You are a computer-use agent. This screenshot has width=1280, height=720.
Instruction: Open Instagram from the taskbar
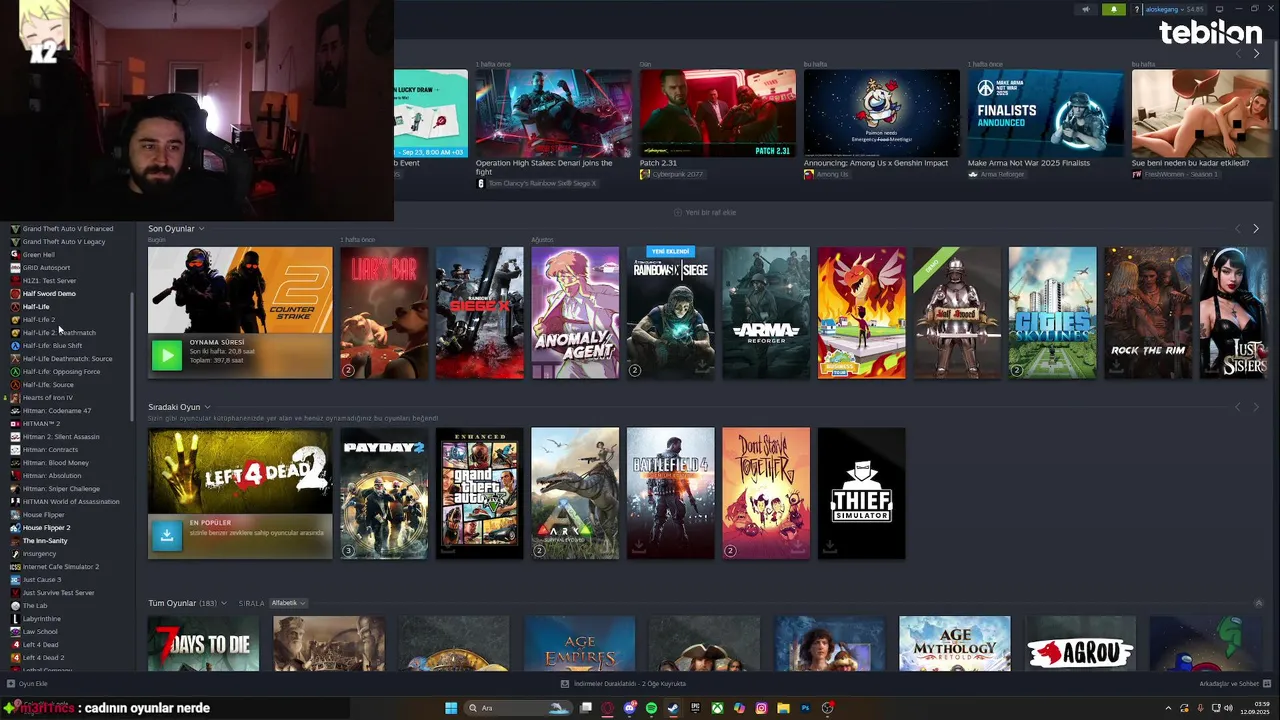[761, 708]
